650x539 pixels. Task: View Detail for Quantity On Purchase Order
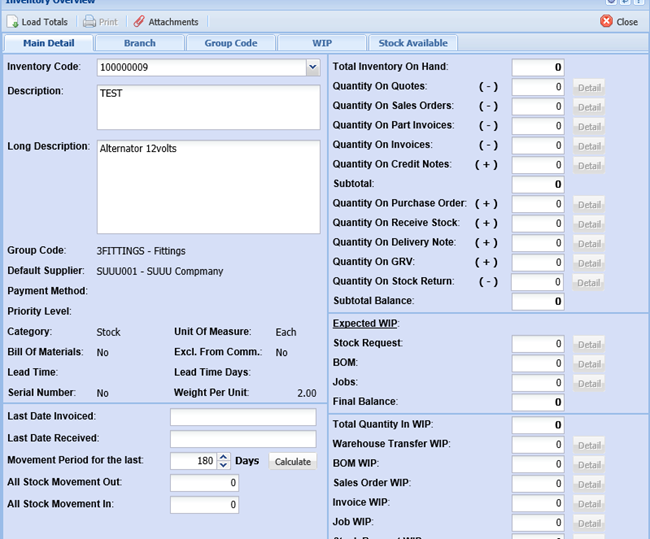(589, 205)
